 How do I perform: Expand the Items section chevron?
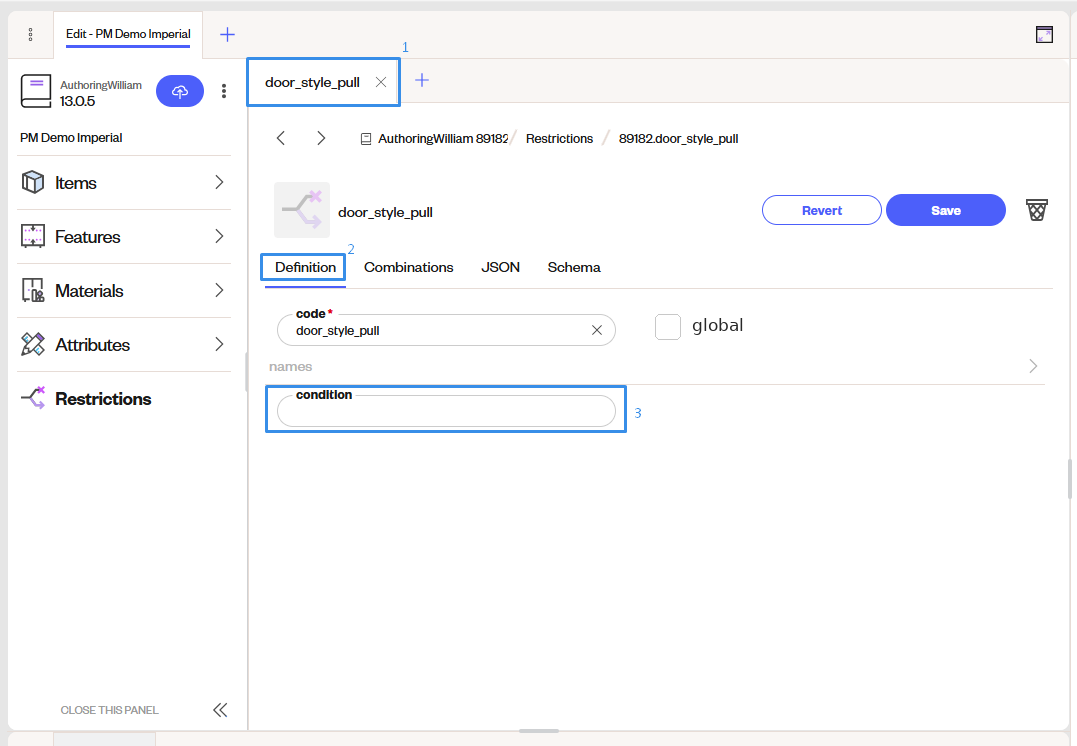[x=219, y=182]
